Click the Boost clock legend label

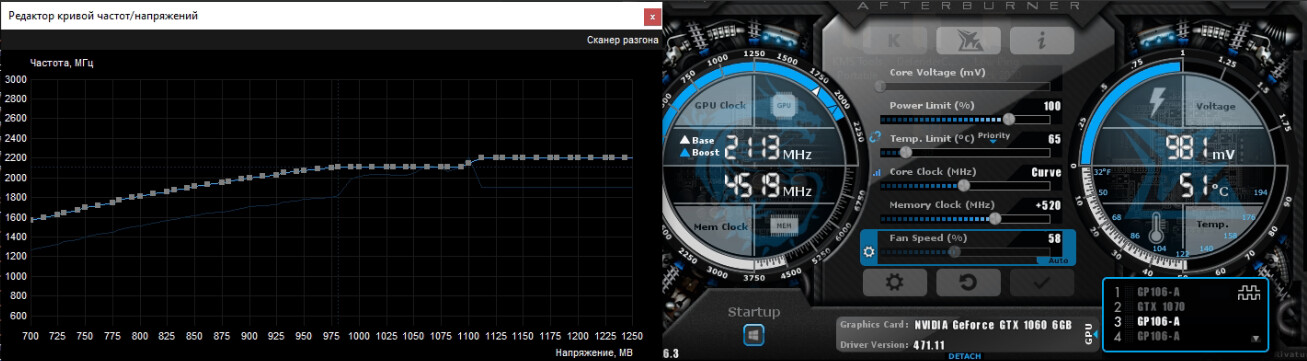point(698,152)
